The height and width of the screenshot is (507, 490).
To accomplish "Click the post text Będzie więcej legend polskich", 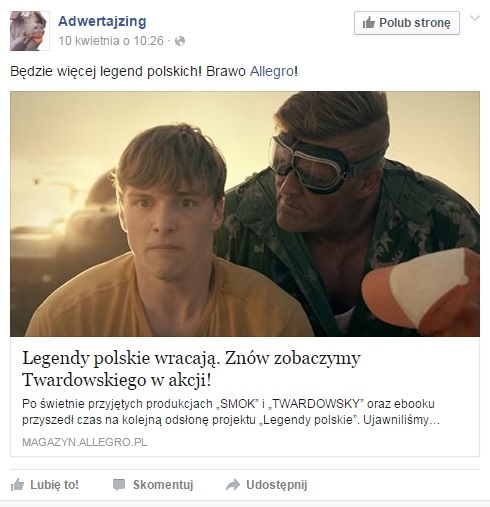I will tap(106, 71).
